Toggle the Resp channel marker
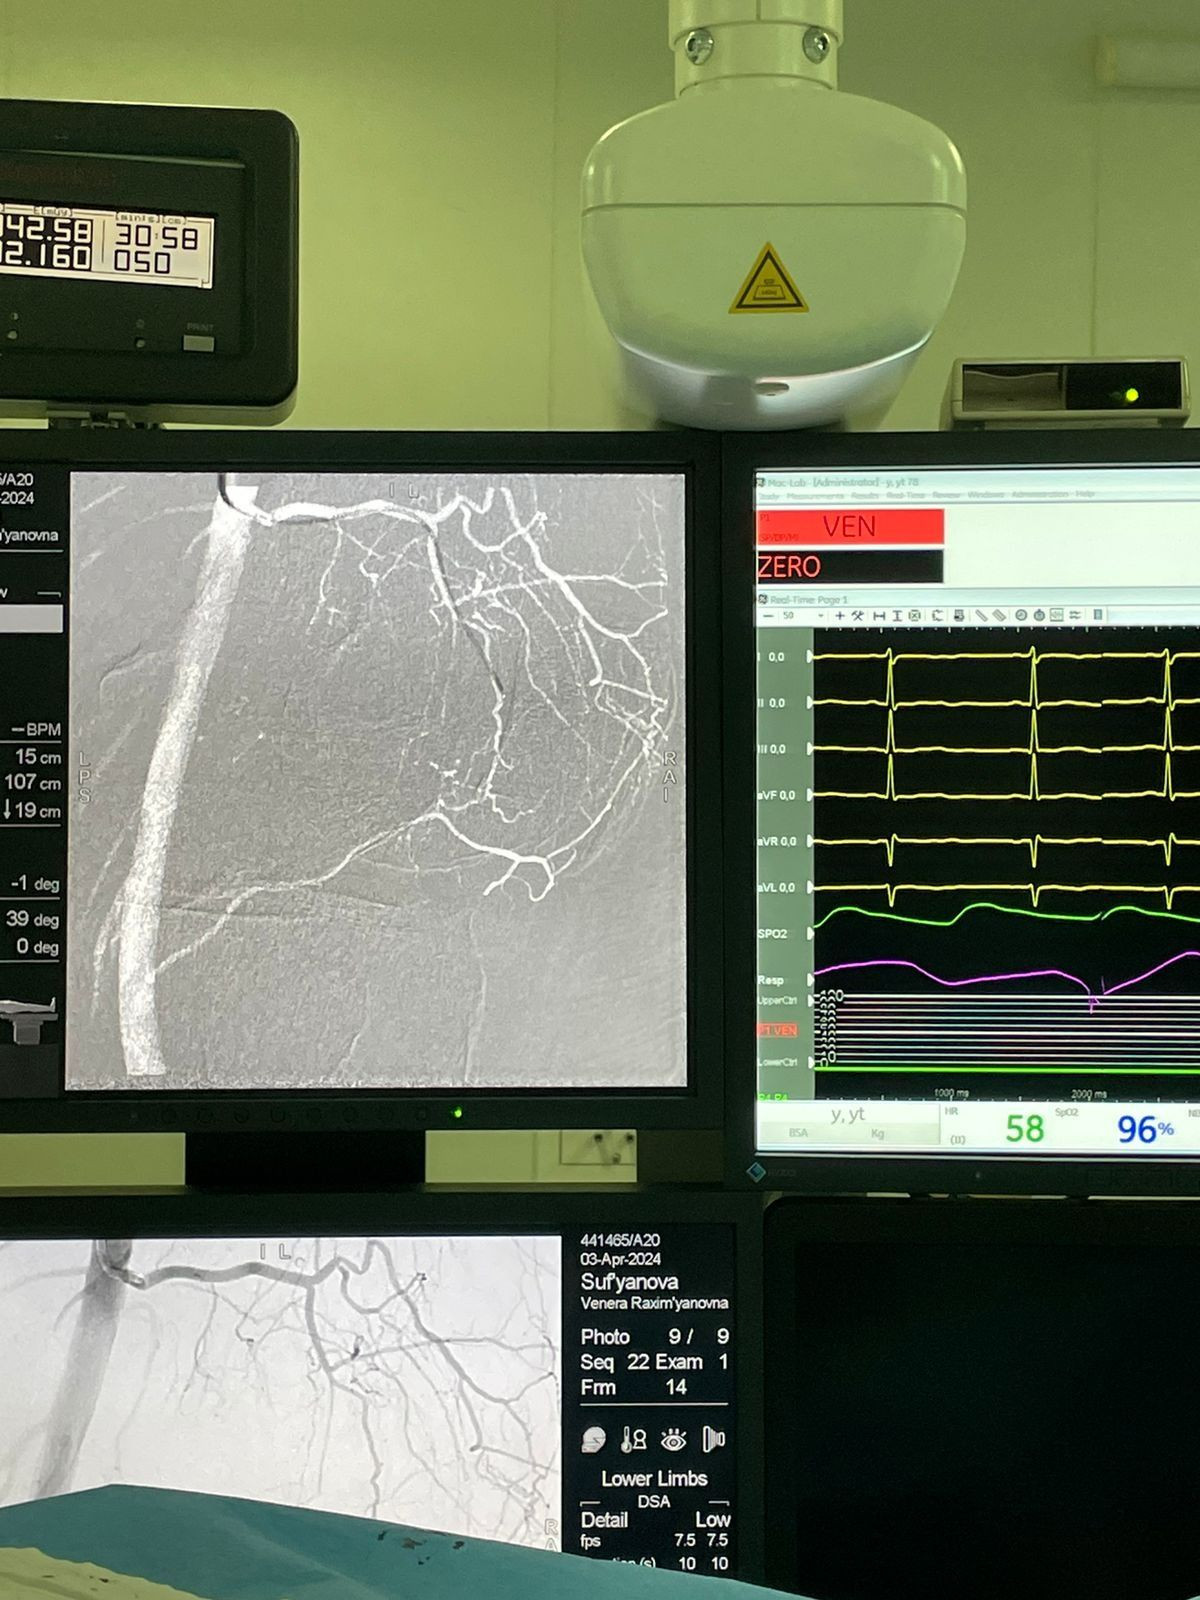The height and width of the screenshot is (1600, 1200). [x=809, y=980]
